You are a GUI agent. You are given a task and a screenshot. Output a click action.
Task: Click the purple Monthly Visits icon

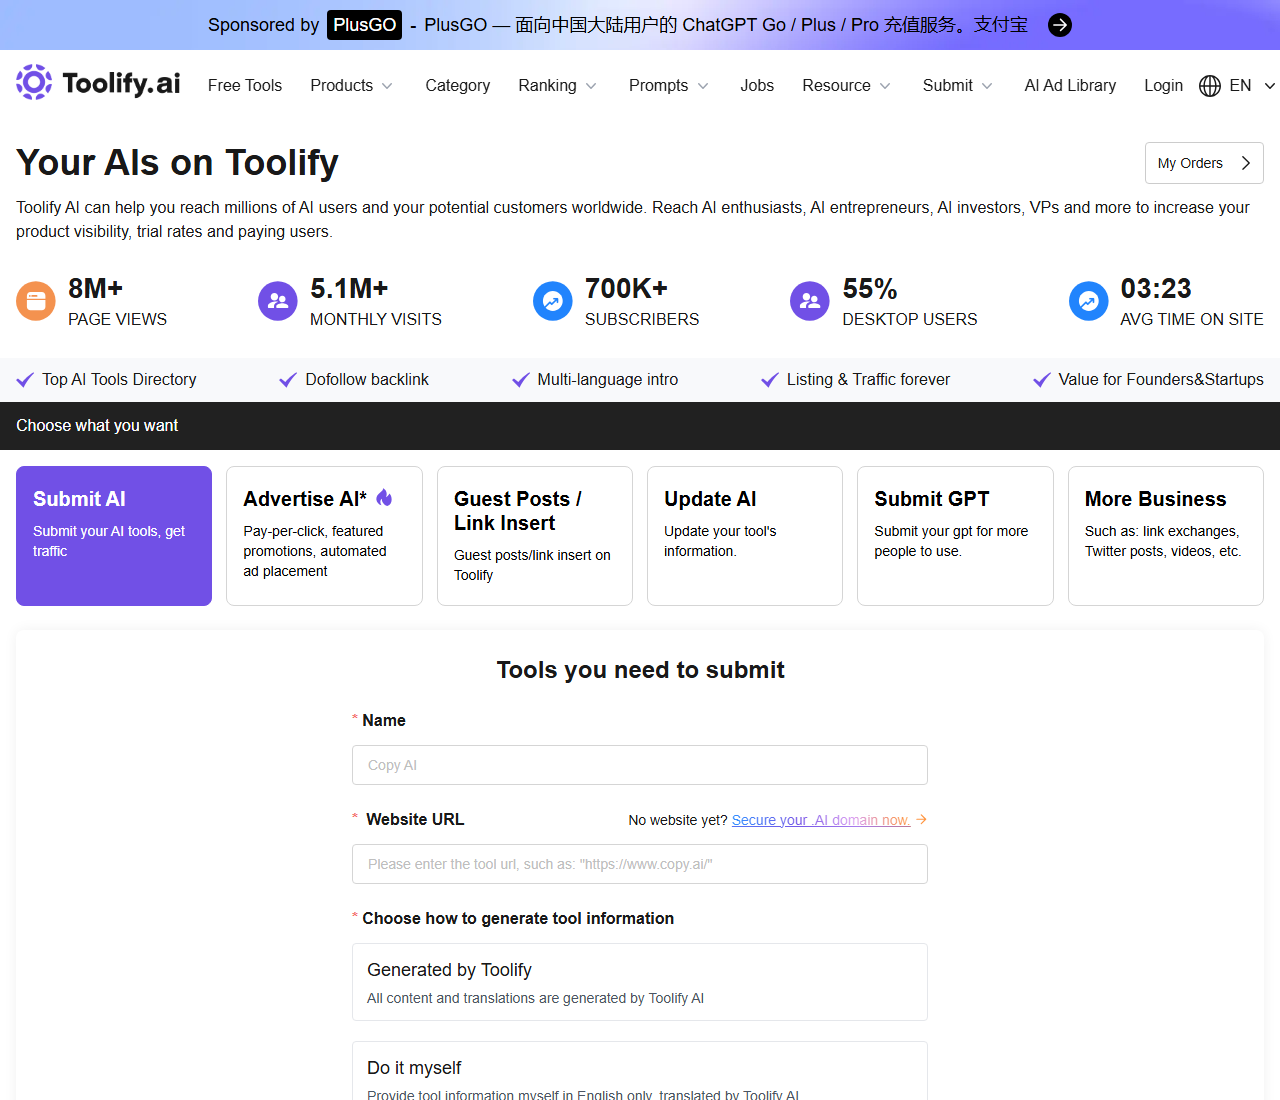[278, 301]
